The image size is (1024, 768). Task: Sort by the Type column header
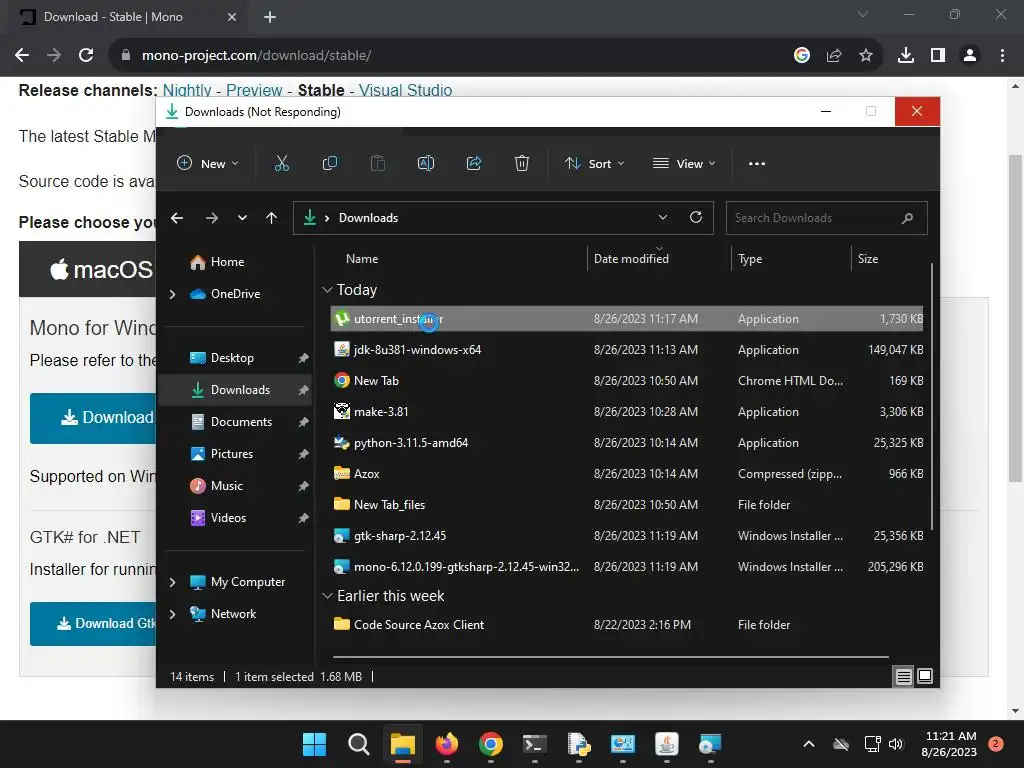point(750,259)
